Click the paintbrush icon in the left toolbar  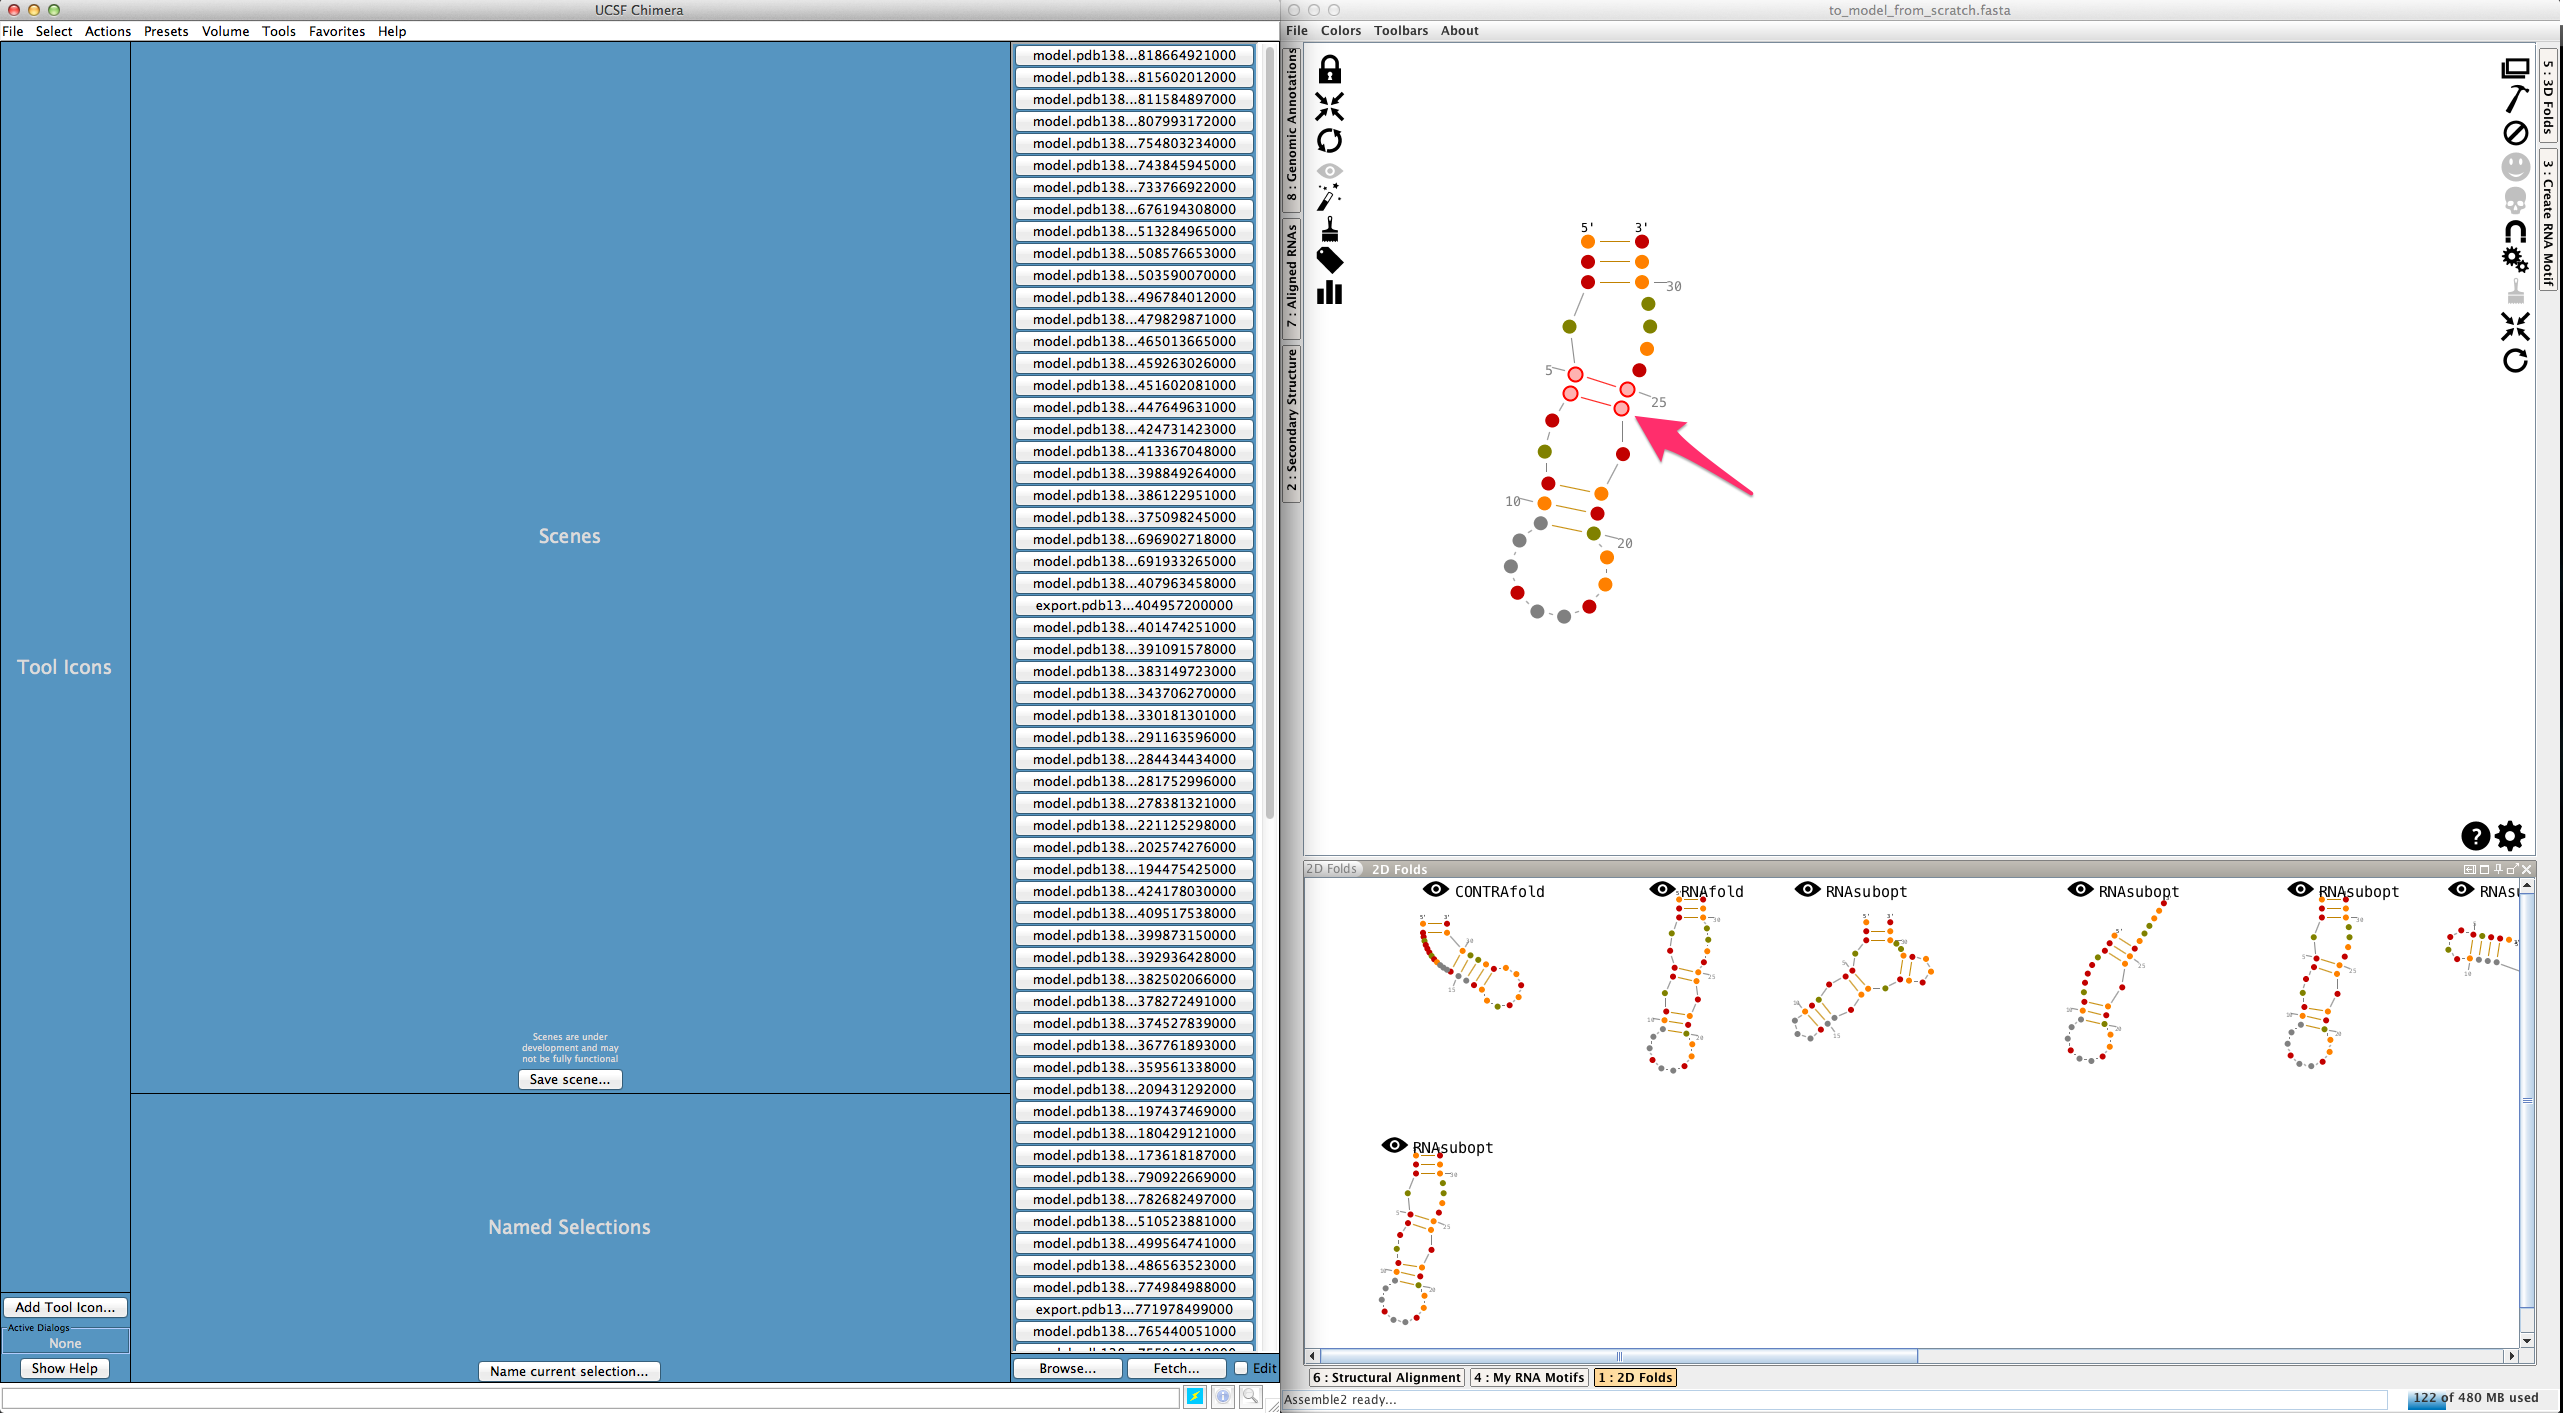click(x=1330, y=230)
